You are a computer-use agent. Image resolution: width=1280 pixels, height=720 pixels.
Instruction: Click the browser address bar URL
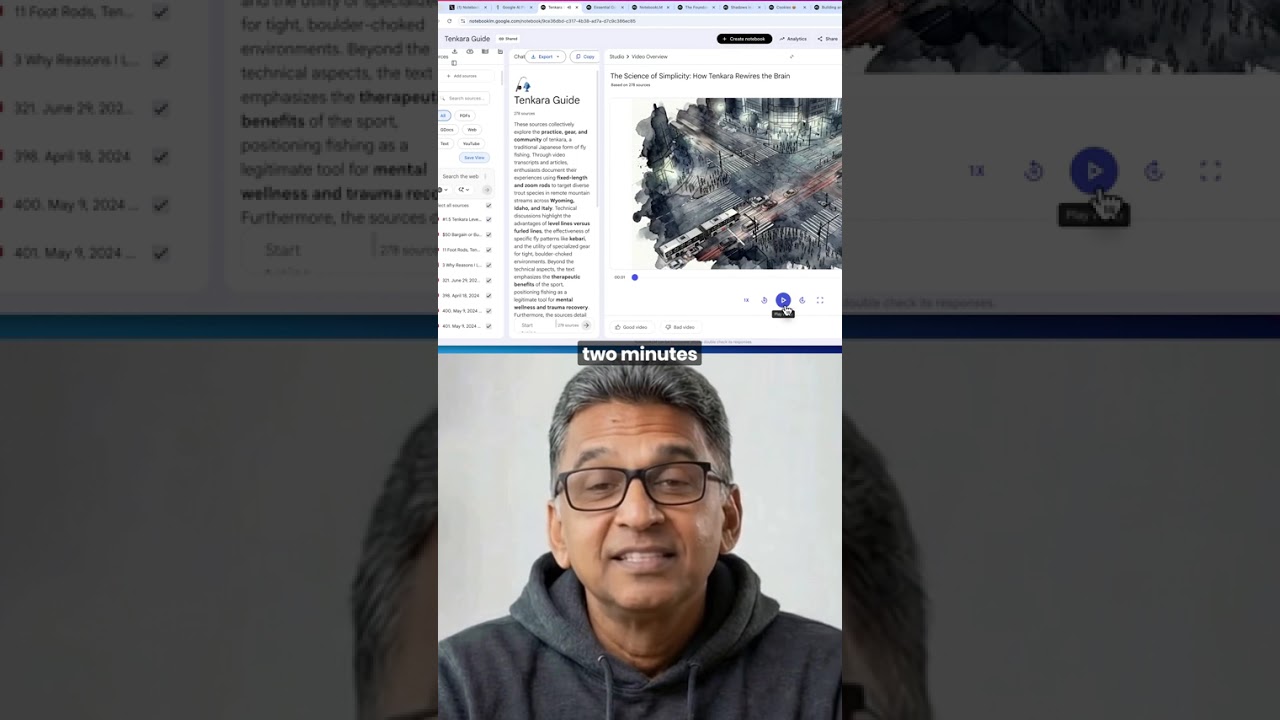click(x=552, y=21)
